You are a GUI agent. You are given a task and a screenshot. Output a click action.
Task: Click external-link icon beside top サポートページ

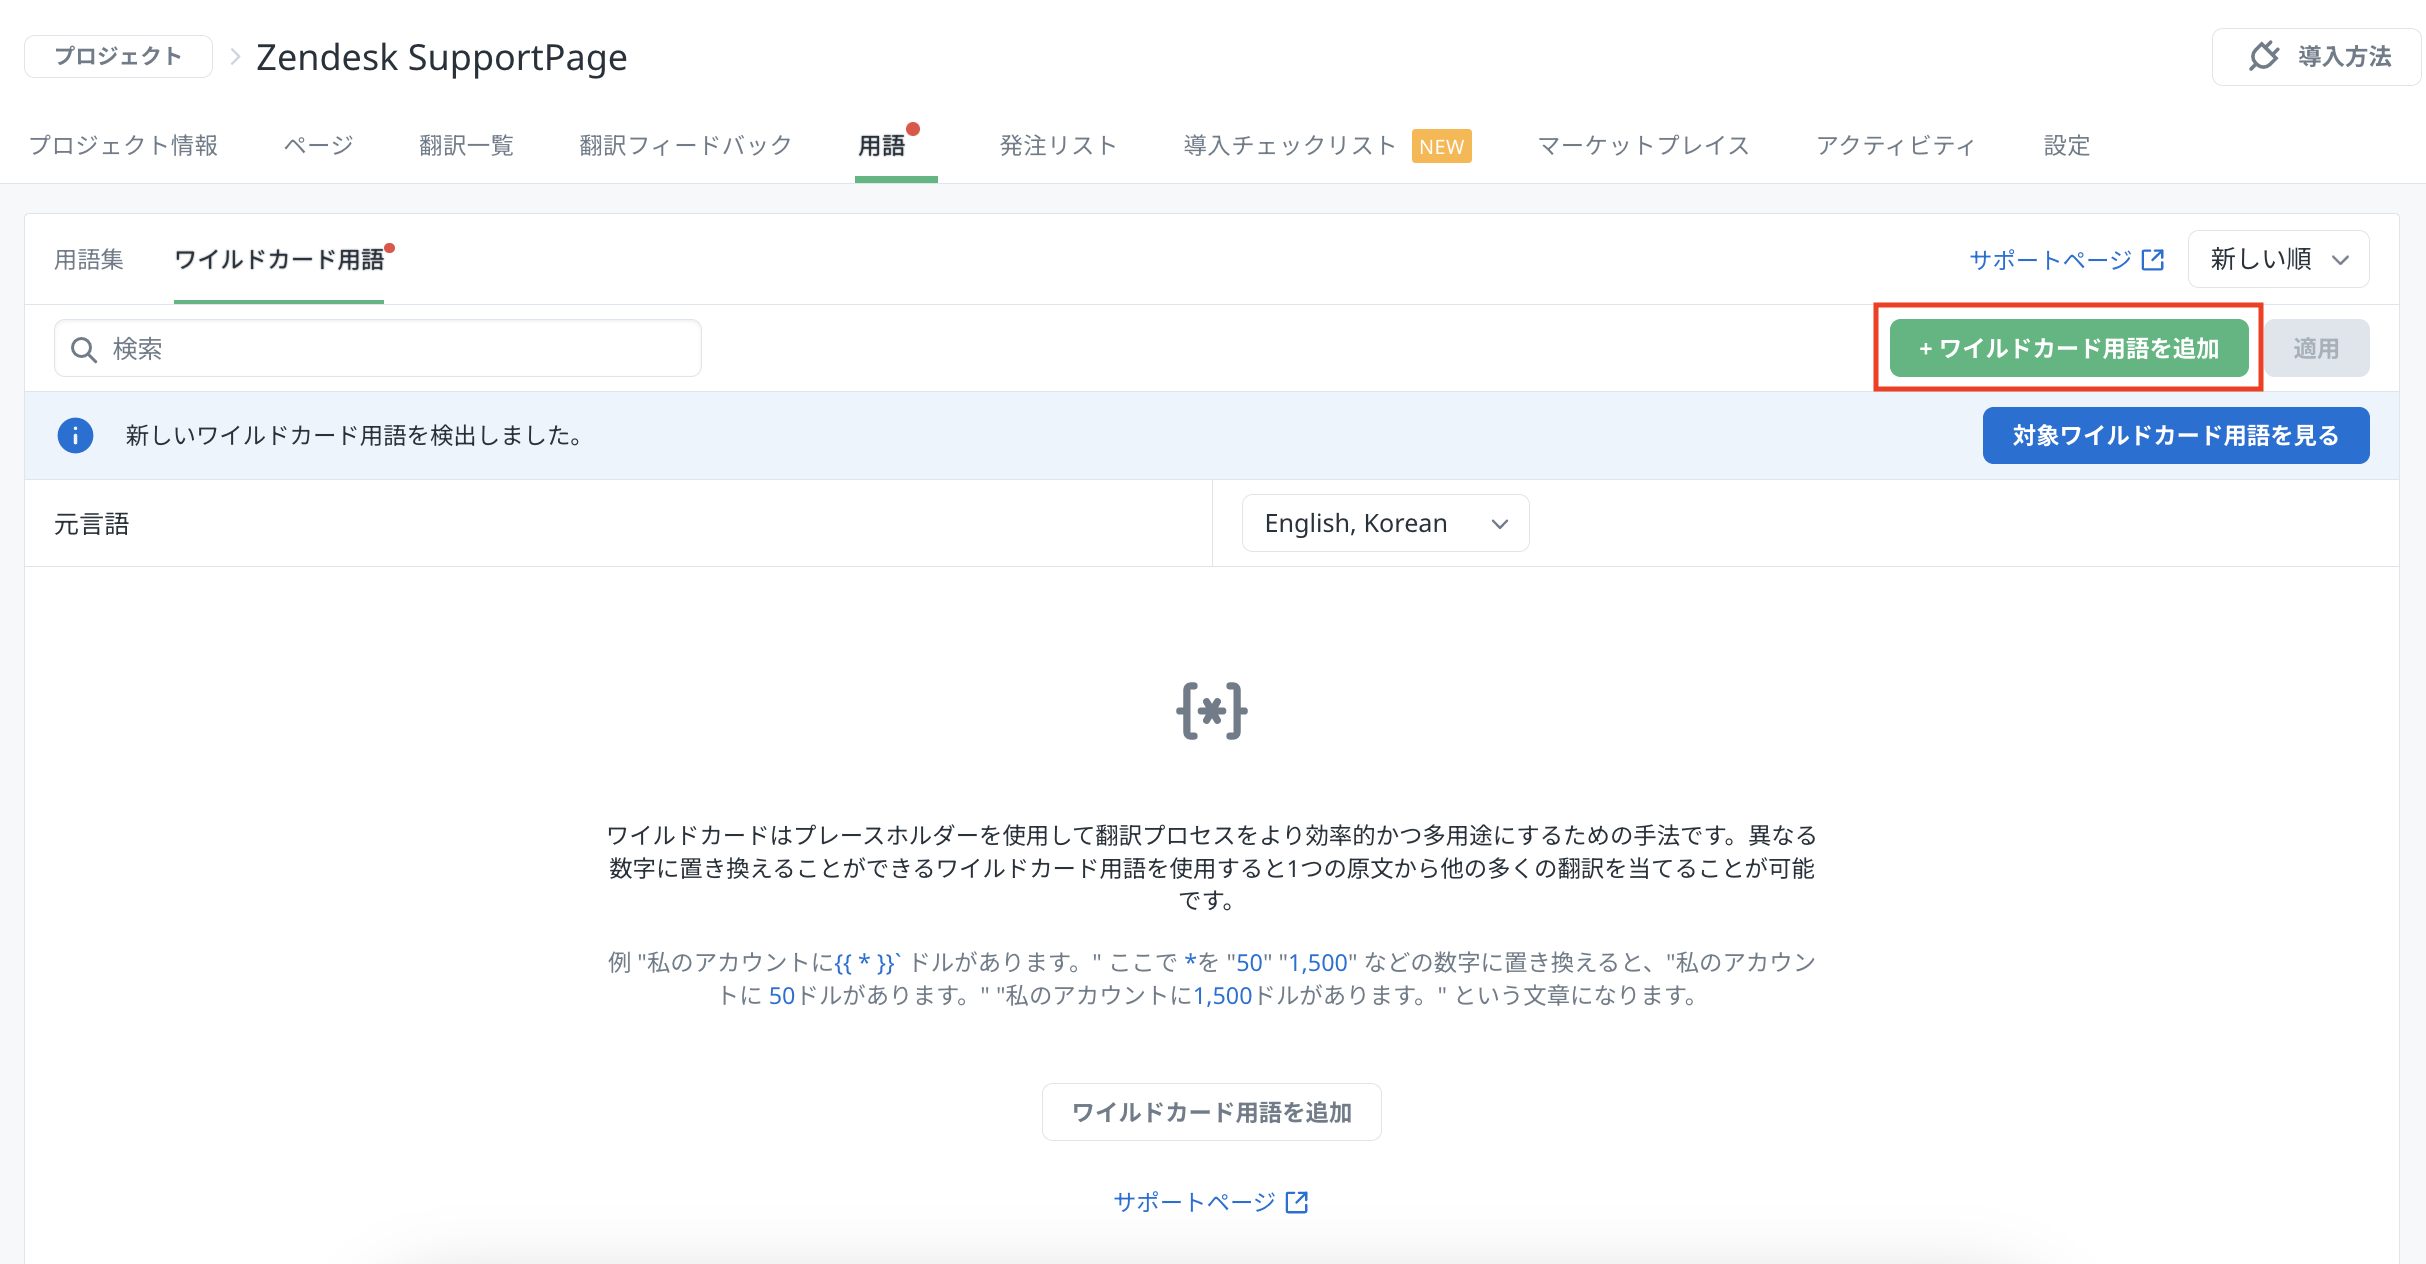[x=2153, y=260]
